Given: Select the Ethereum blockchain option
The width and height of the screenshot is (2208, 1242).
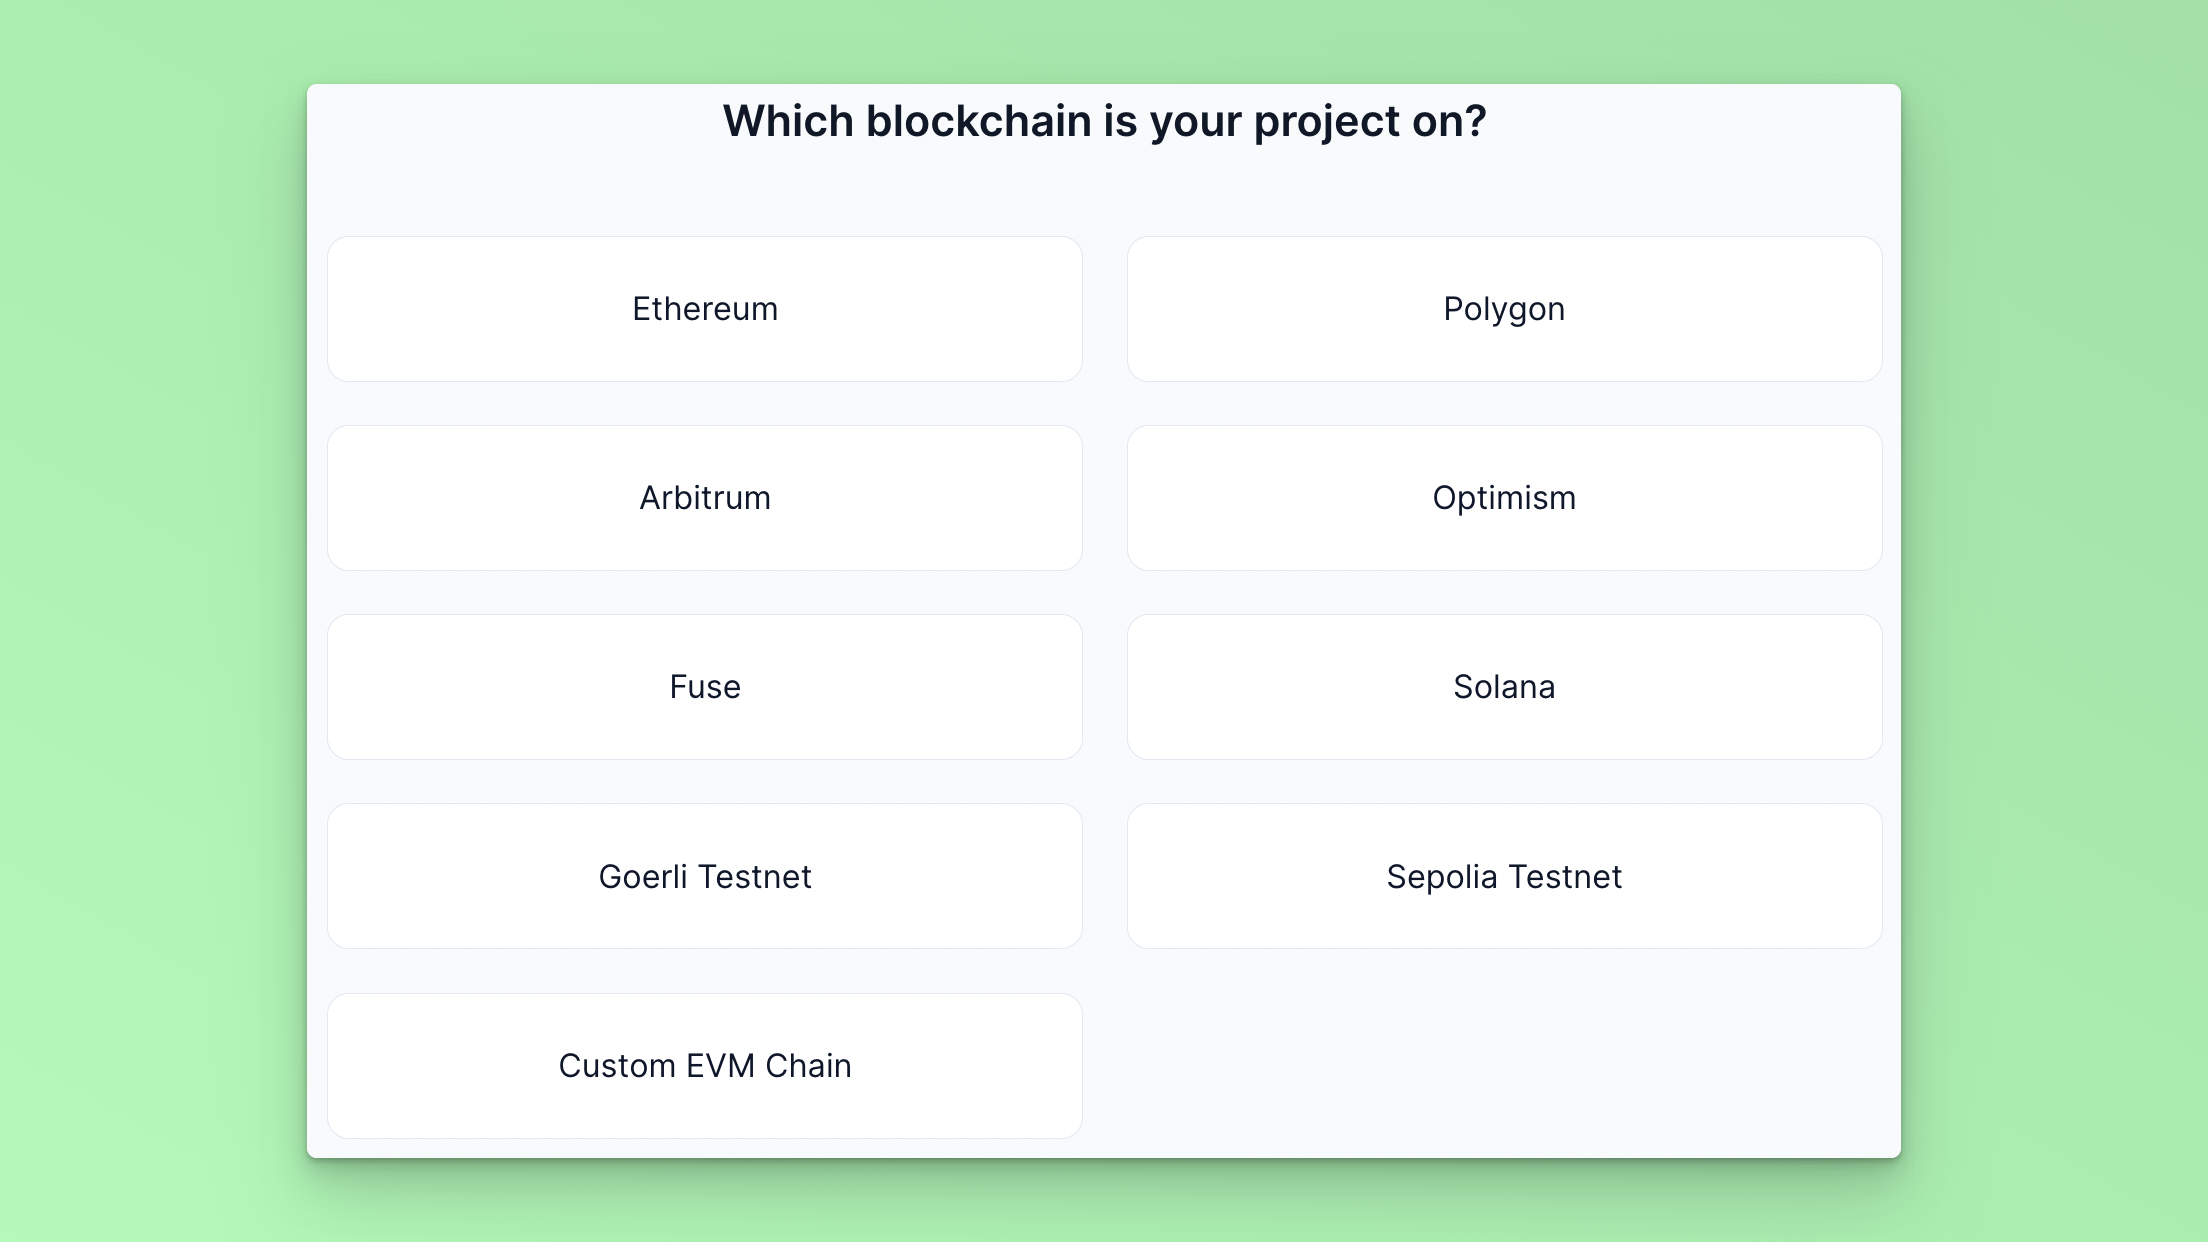Looking at the screenshot, I should [x=705, y=309].
